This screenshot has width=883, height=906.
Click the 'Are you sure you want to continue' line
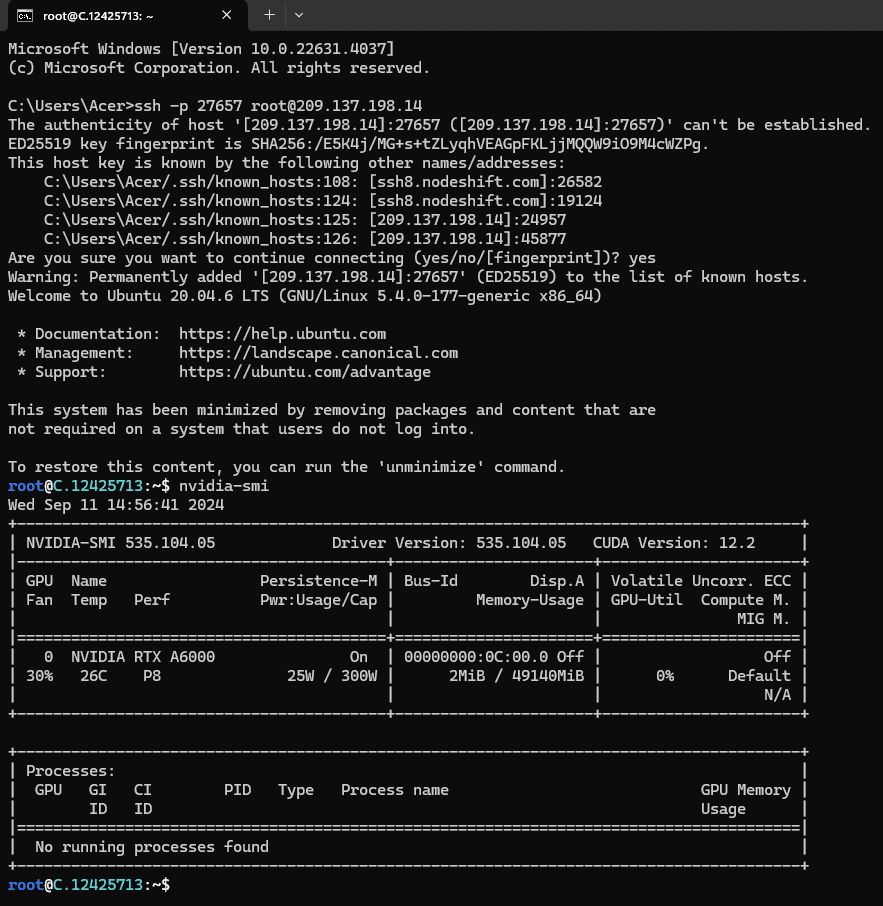click(332, 258)
